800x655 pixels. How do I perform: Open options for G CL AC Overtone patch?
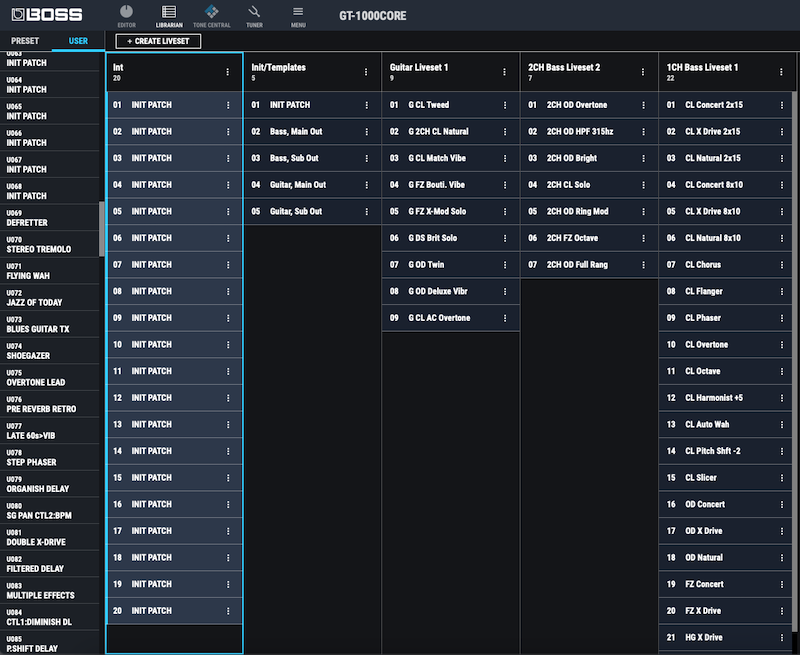click(505, 318)
